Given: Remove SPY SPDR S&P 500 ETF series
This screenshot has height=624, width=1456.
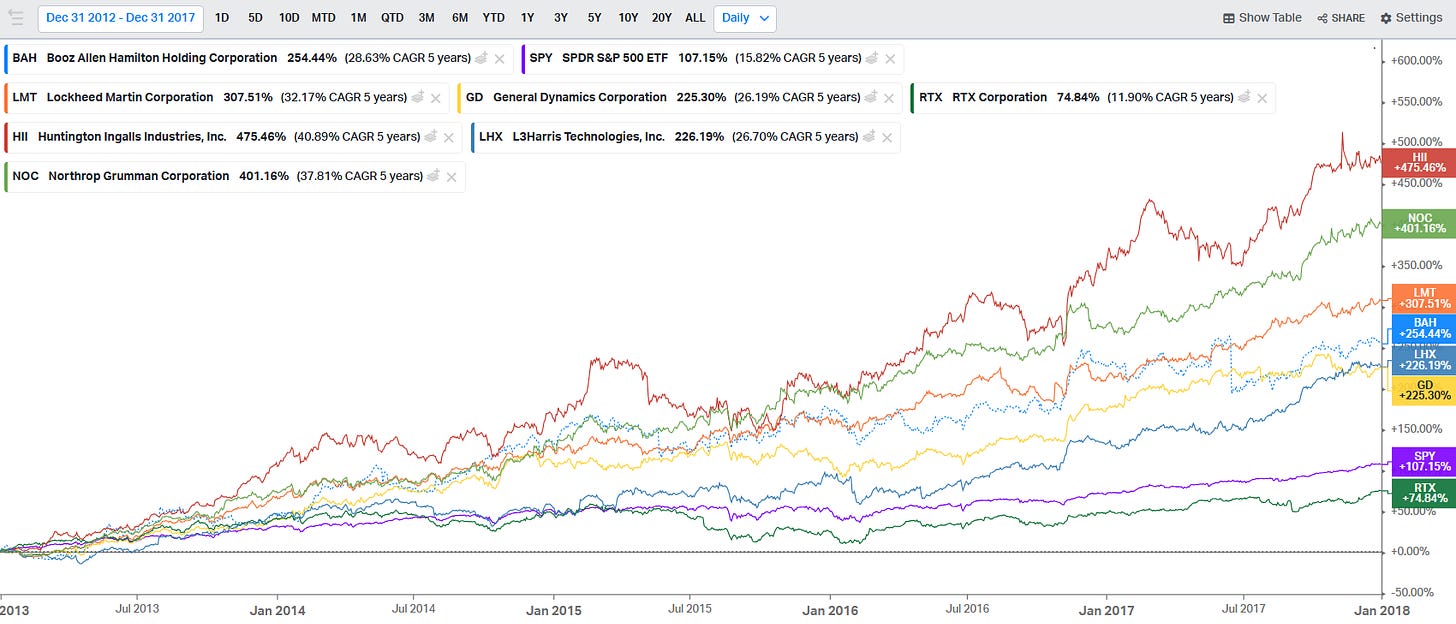Looking at the screenshot, I should 889,59.
